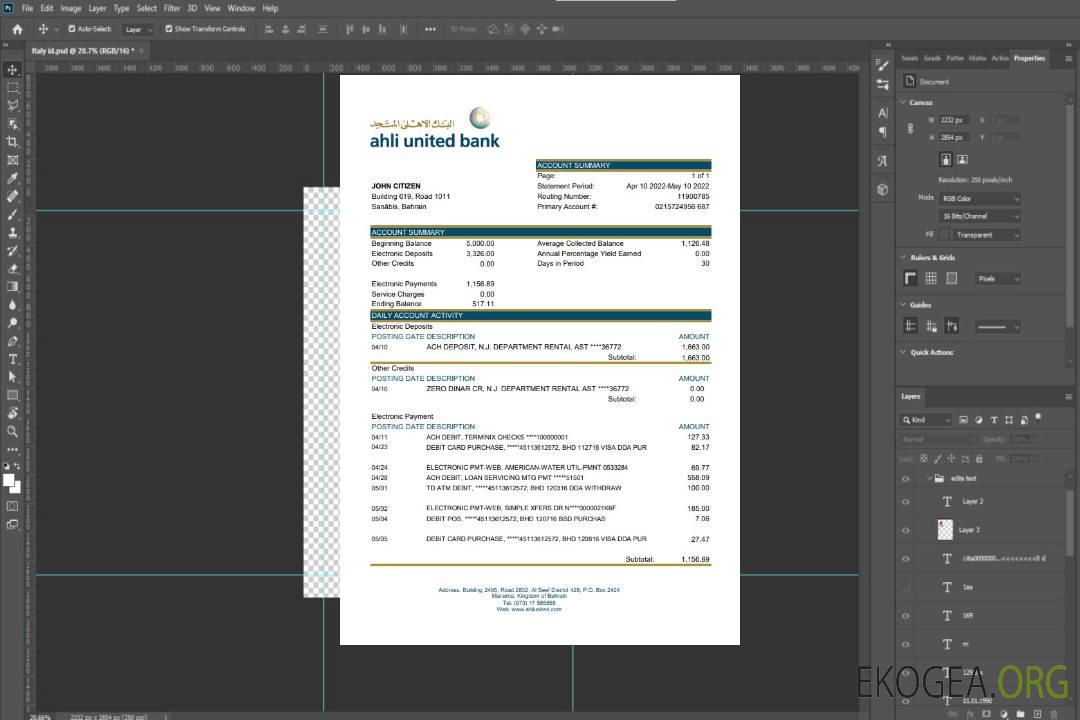The width and height of the screenshot is (1080, 720).
Task: Click the canvas width field
Action: tap(953, 120)
